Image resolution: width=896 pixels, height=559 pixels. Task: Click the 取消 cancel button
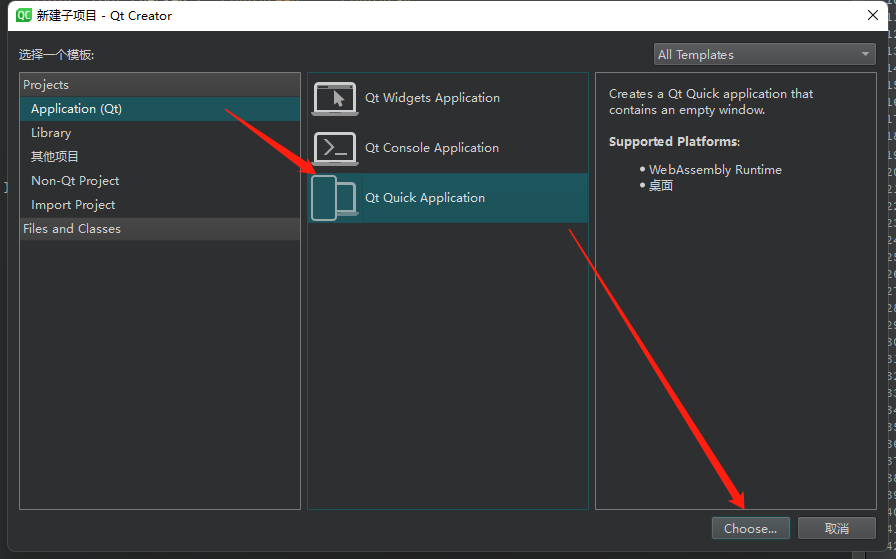[837, 528]
